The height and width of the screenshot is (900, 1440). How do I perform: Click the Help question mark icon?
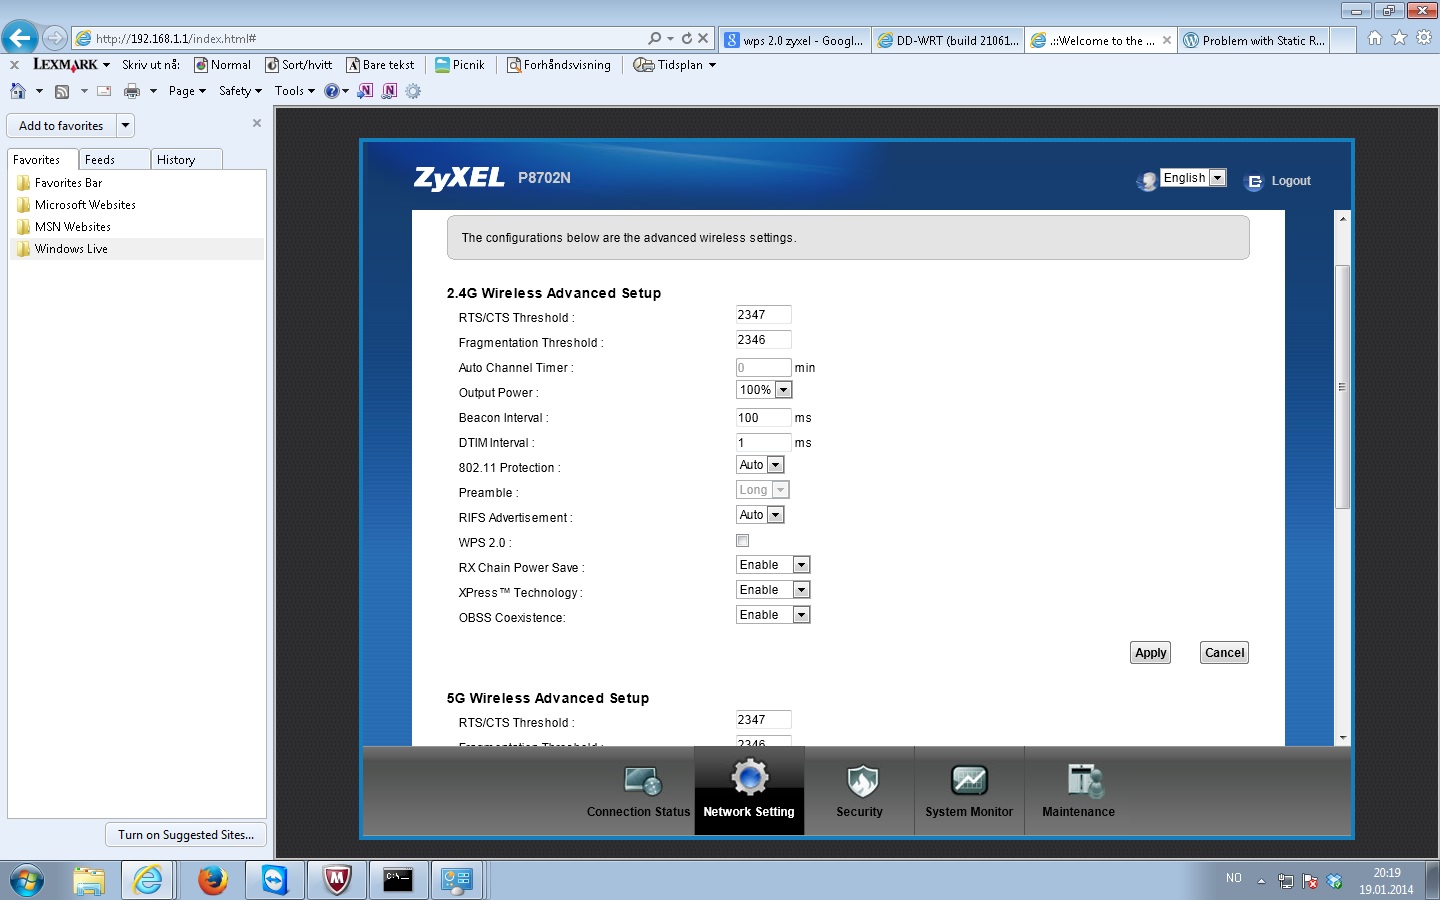pos(332,91)
